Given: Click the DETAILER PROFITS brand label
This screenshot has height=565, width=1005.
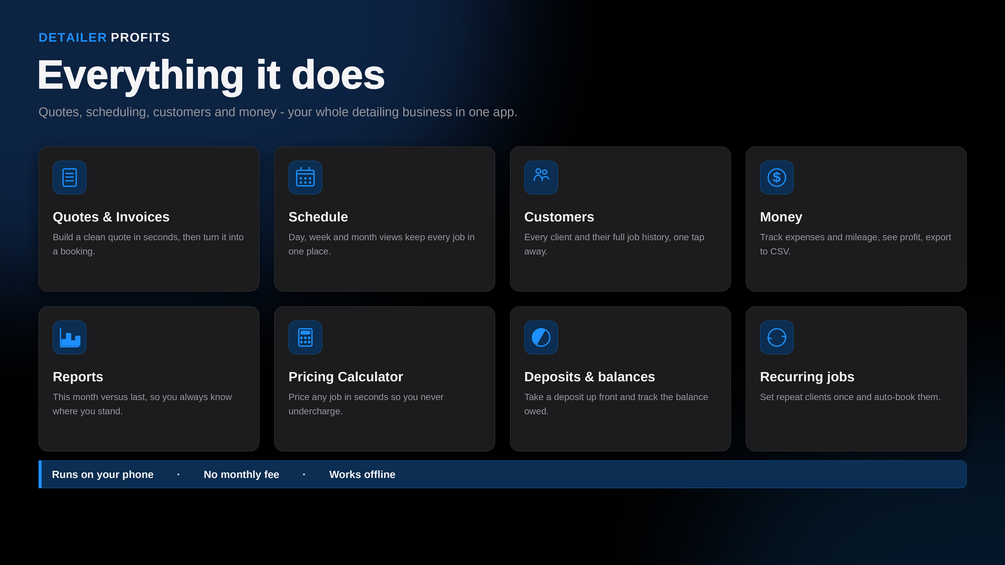Looking at the screenshot, I should [104, 38].
